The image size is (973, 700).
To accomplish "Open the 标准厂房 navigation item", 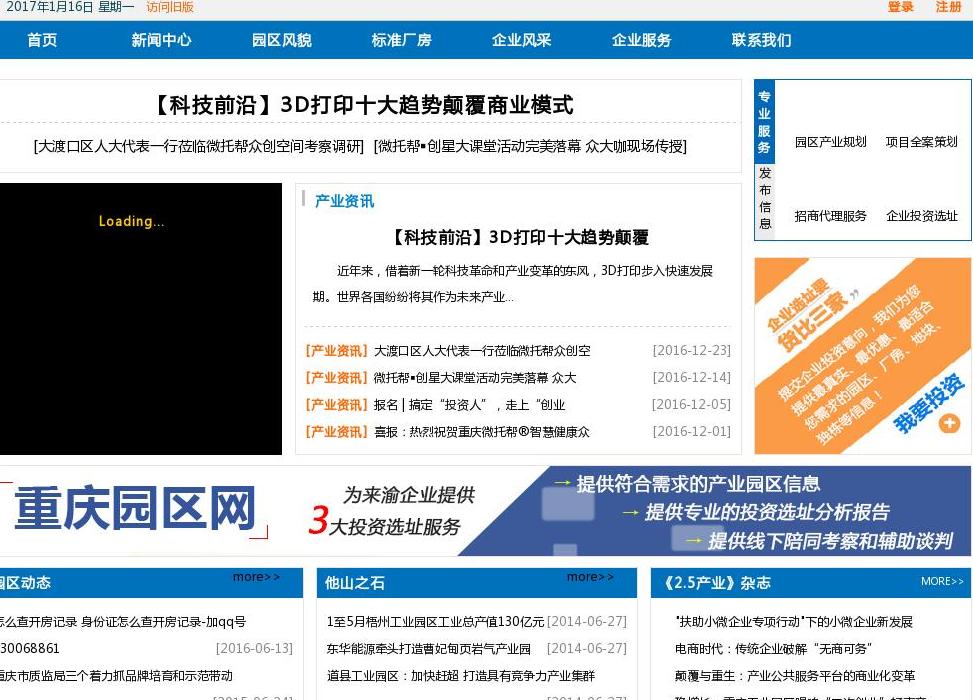I will coord(401,40).
